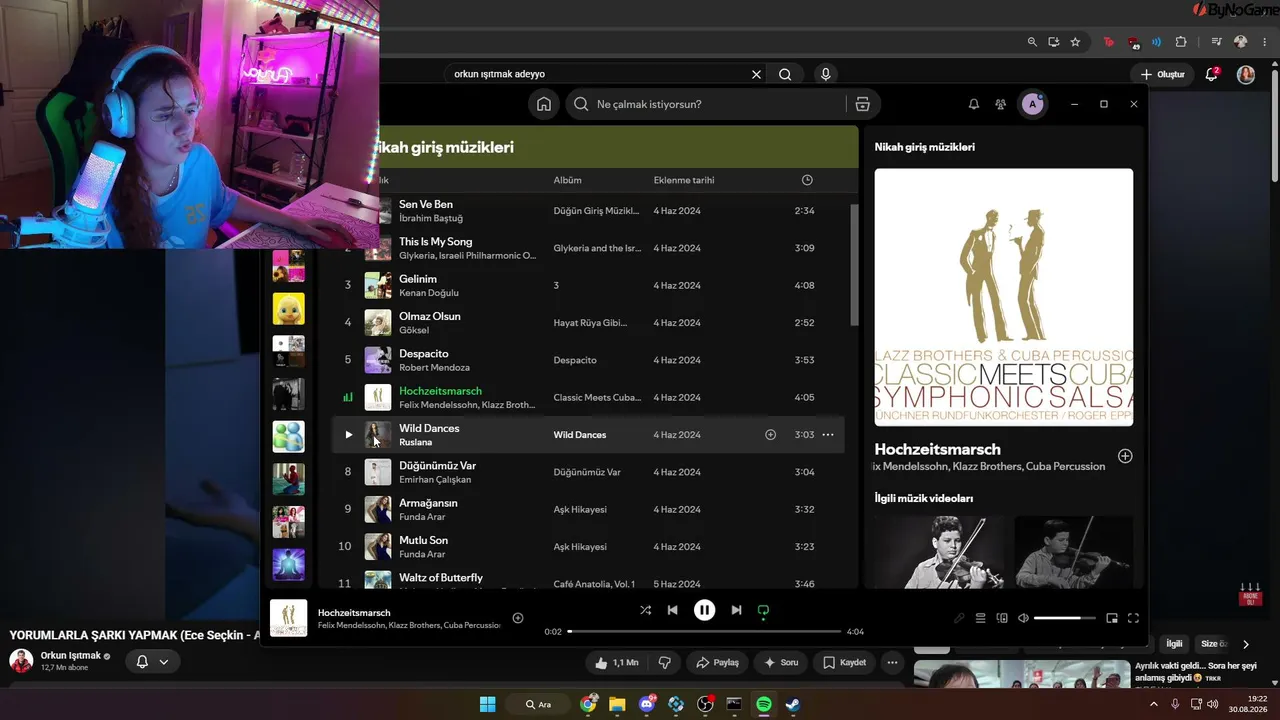Screen dimensions: 1280x720
Task: Open Spotify friend activity icon
Action: (x=1000, y=104)
